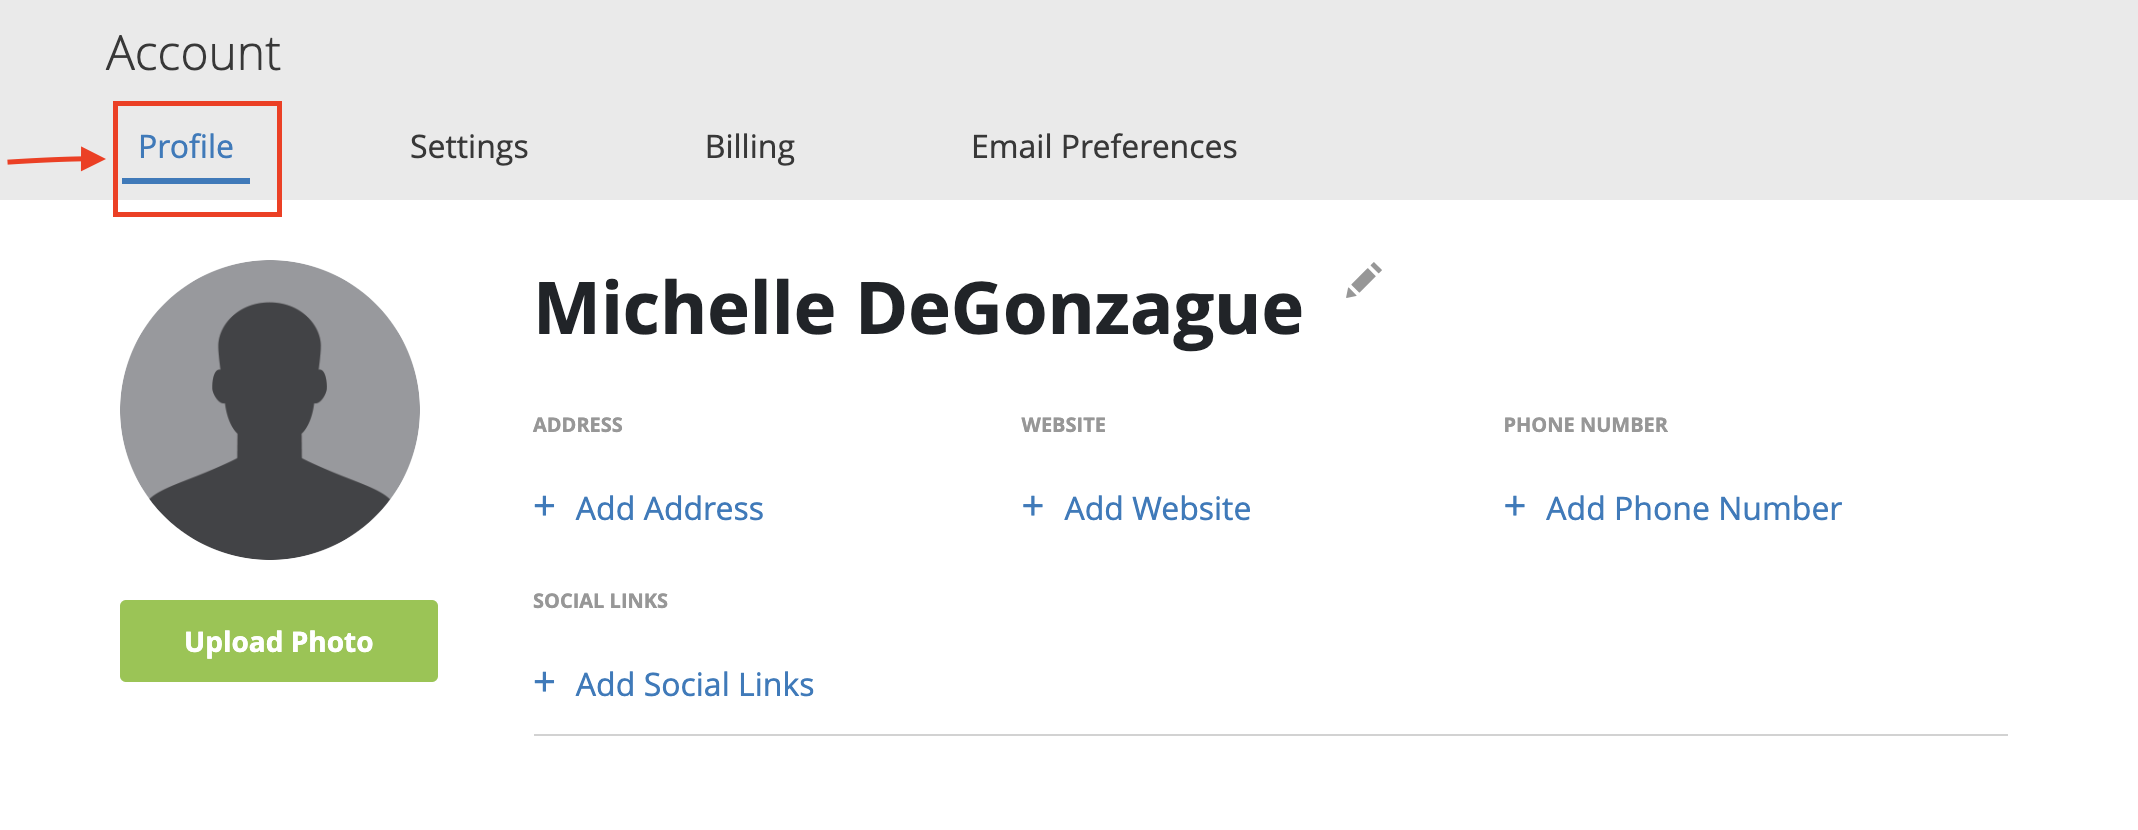This screenshot has width=2138, height=830.
Task: Choose the Add Phone Number link
Action: (x=1693, y=508)
